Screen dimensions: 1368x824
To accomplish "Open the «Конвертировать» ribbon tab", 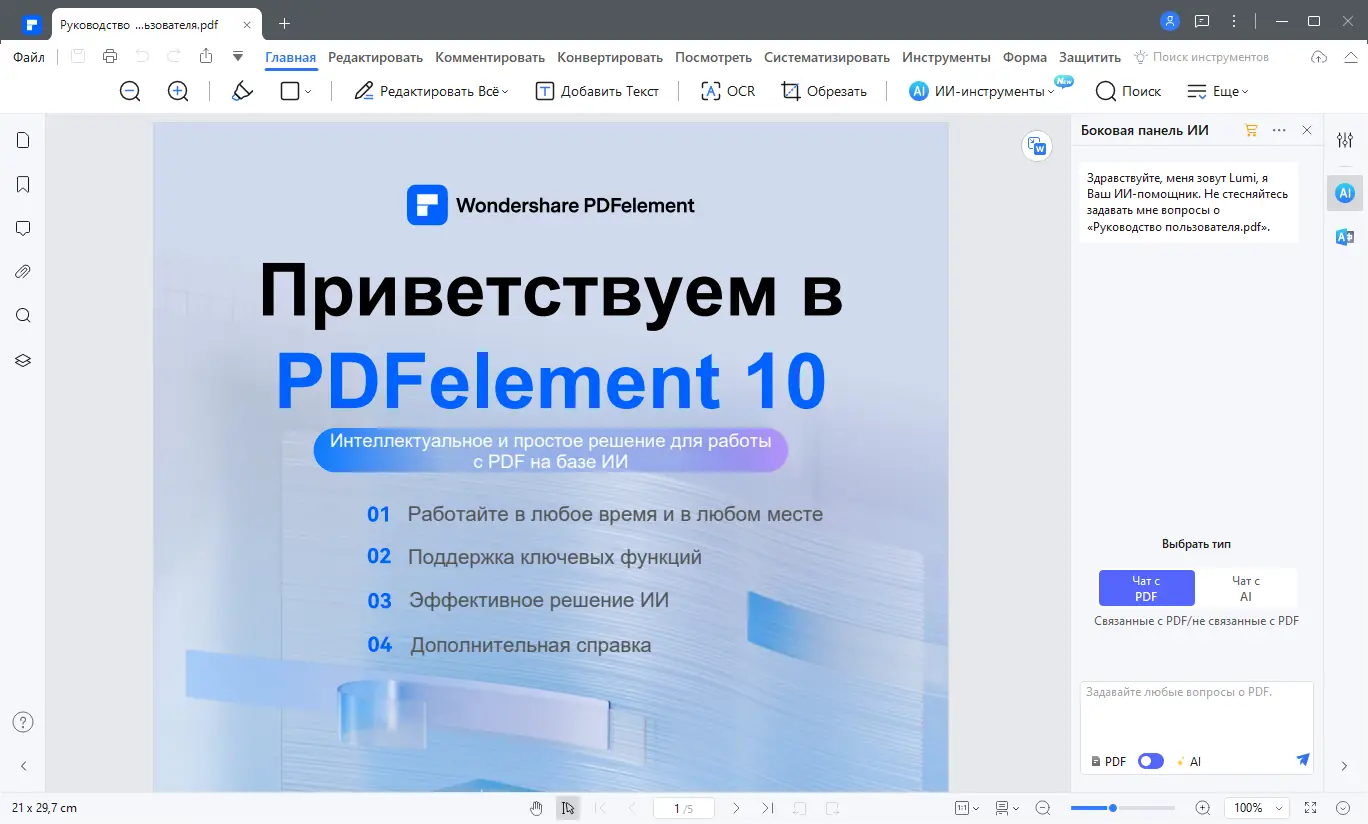I will click(610, 57).
